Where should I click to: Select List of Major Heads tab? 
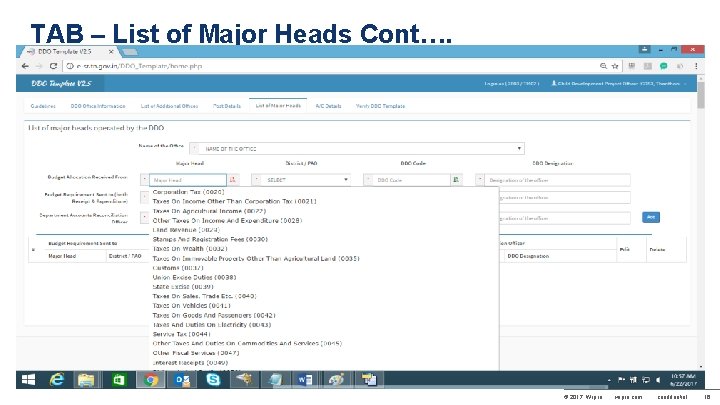pyautogui.click(x=278, y=106)
